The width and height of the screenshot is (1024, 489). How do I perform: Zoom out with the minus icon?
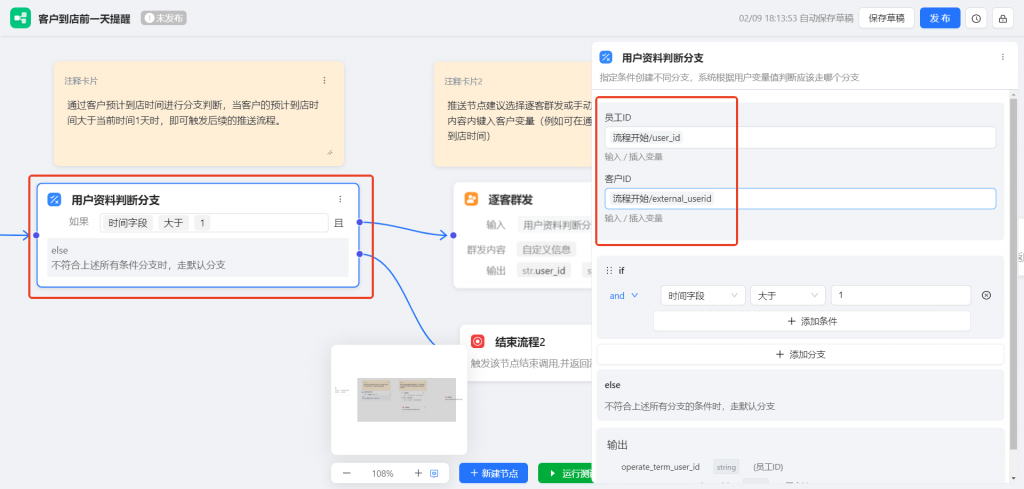pyautogui.click(x=347, y=473)
